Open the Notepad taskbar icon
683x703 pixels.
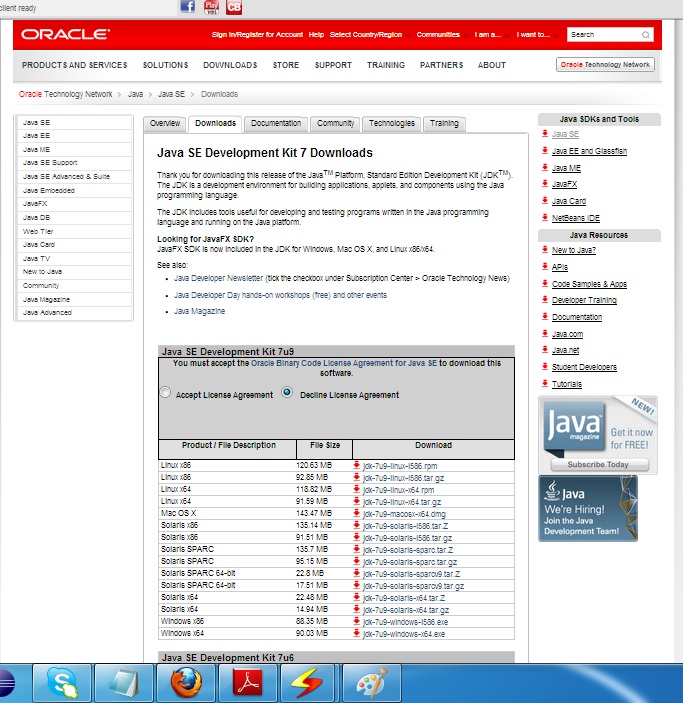coord(124,682)
